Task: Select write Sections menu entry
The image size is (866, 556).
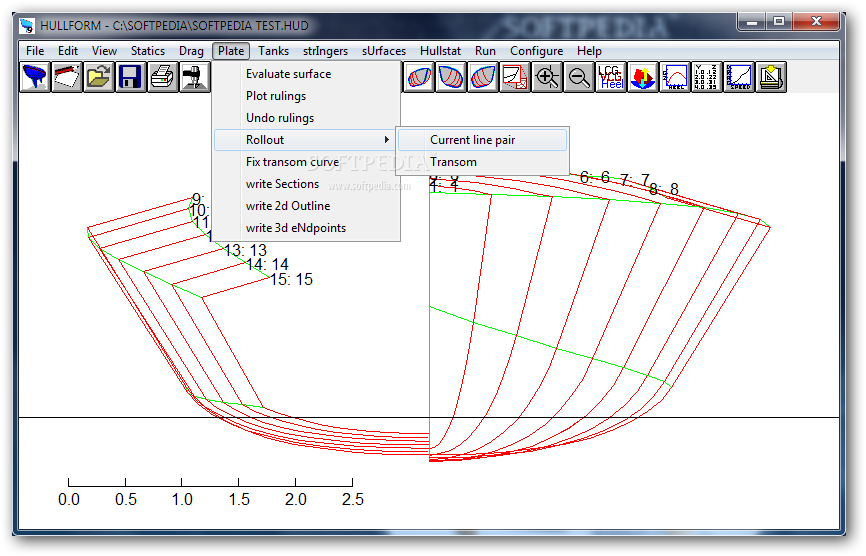Action: click(307, 184)
